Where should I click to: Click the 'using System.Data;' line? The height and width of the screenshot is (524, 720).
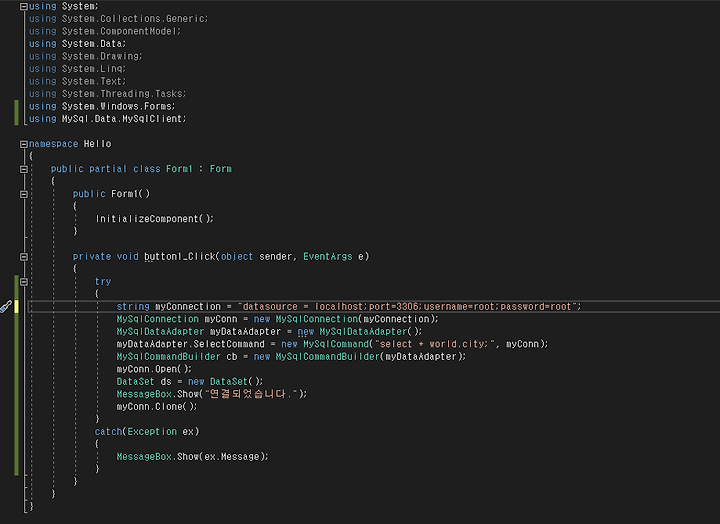[x=78, y=44]
